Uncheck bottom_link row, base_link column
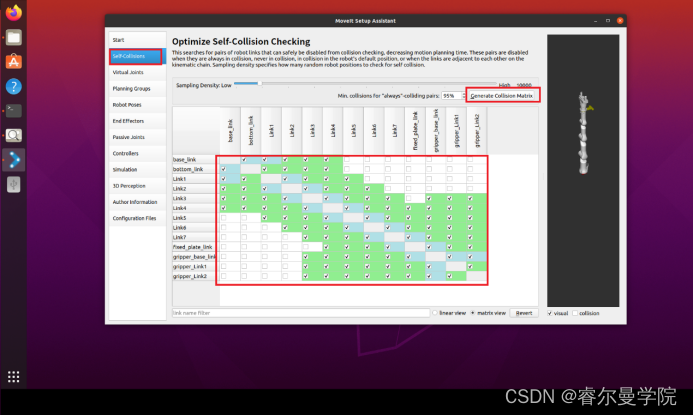This screenshot has width=693, height=416. point(224,169)
